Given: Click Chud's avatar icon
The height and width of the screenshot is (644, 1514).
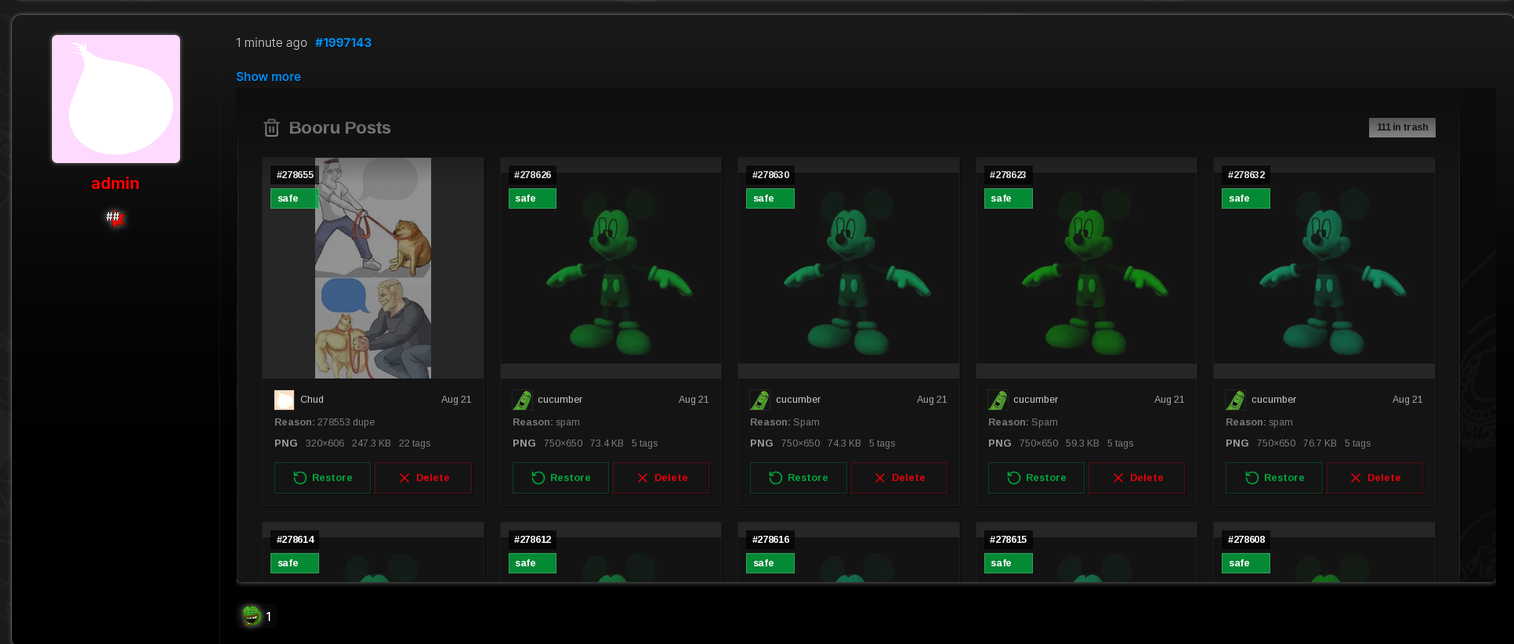Looking at the screenshot, I should point(284,400).
